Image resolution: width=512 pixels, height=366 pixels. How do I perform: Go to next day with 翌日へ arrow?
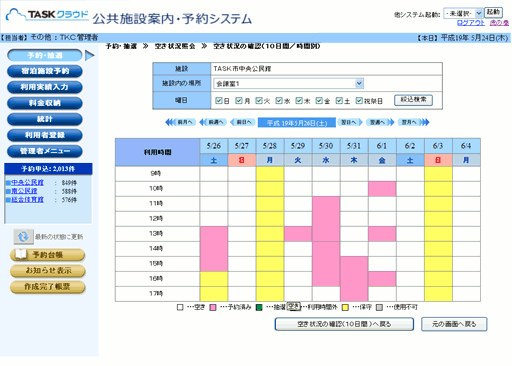tap(350, 122)
